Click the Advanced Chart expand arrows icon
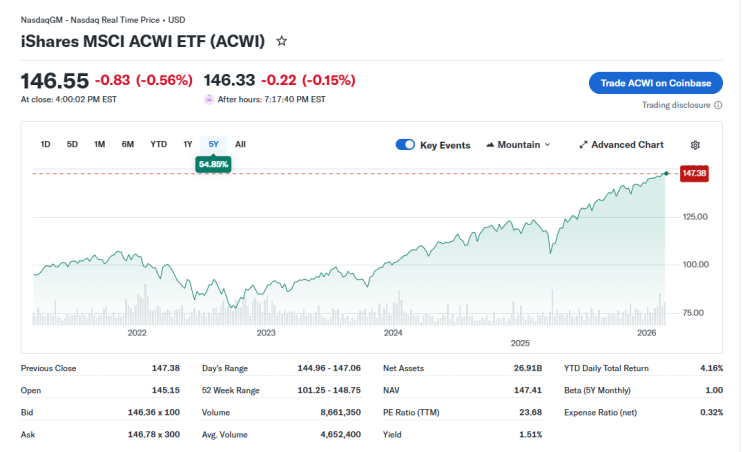Image resolution: width=743 pixels, height=452 pixels. point(583,145)
